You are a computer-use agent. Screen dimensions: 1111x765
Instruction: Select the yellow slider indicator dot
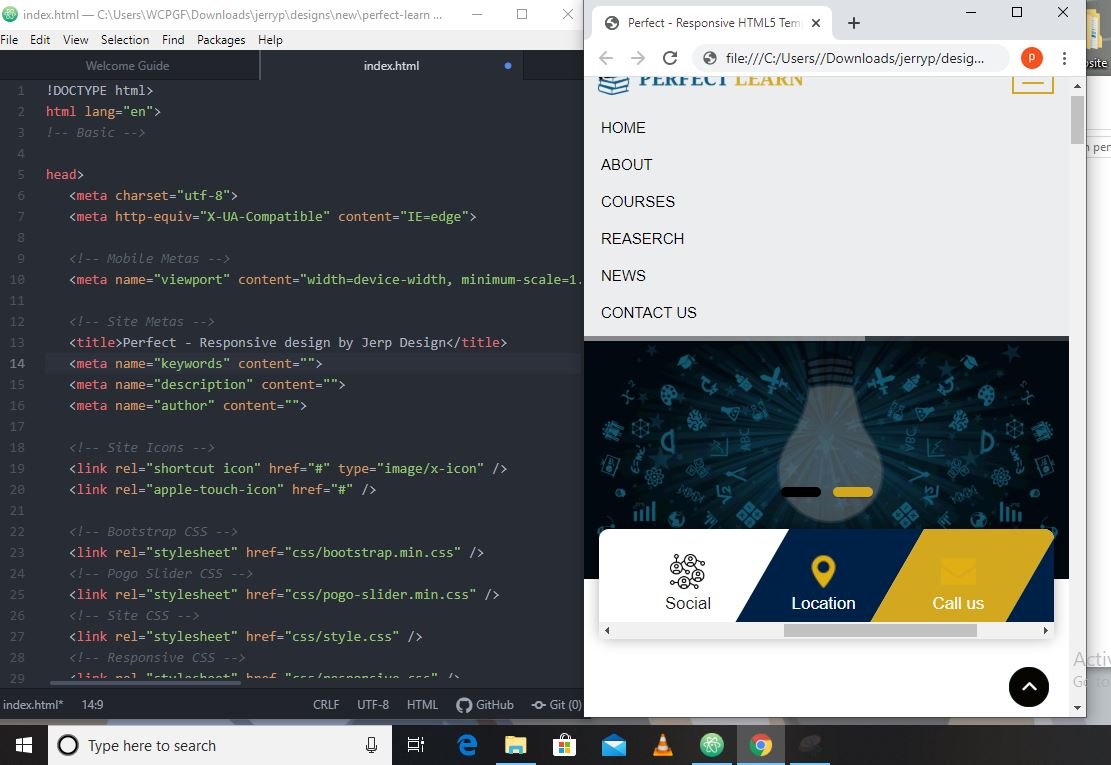click(x=853, y=492)
